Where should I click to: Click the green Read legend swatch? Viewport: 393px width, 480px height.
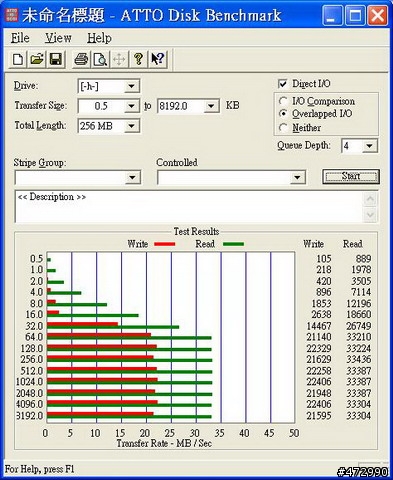233,244
